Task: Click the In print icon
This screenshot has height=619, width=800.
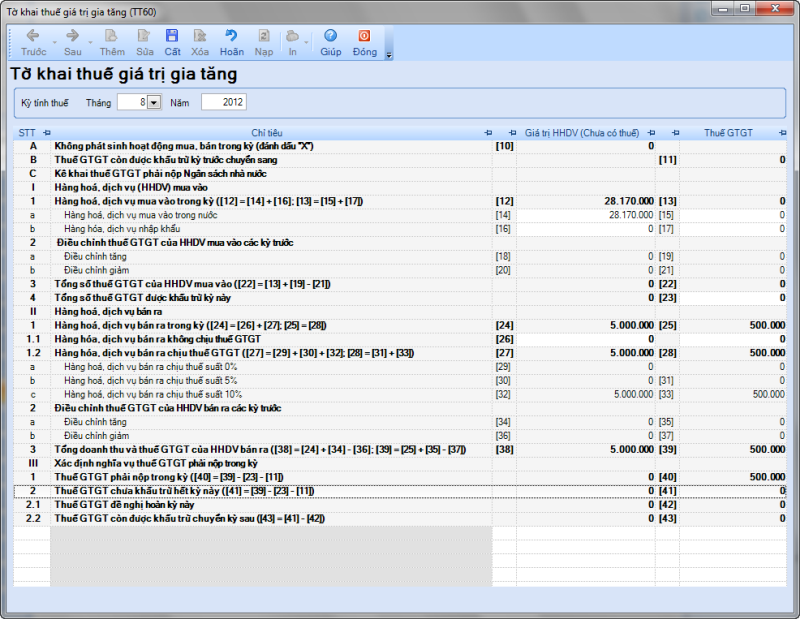Action: point(292,36)
